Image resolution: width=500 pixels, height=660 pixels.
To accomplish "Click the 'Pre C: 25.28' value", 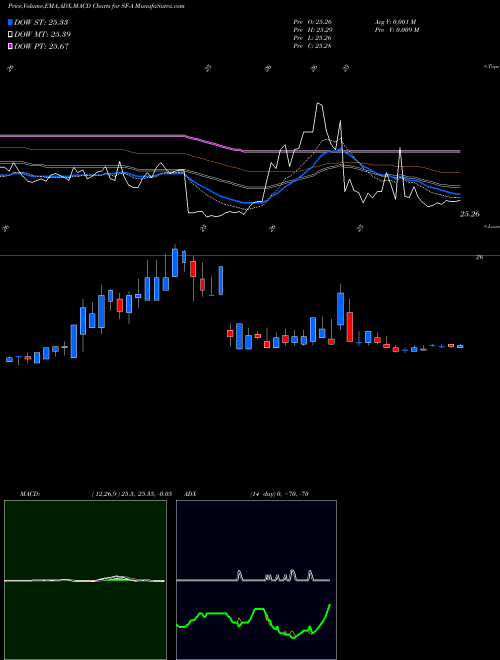I will click(x=313, y=46).
